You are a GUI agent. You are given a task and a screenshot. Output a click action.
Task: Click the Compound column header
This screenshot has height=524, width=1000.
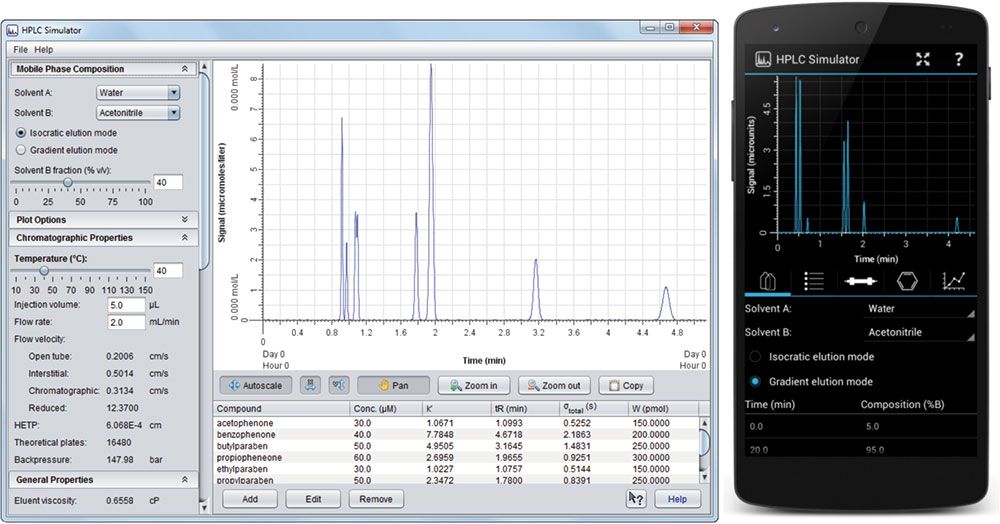tap(282, 409)
